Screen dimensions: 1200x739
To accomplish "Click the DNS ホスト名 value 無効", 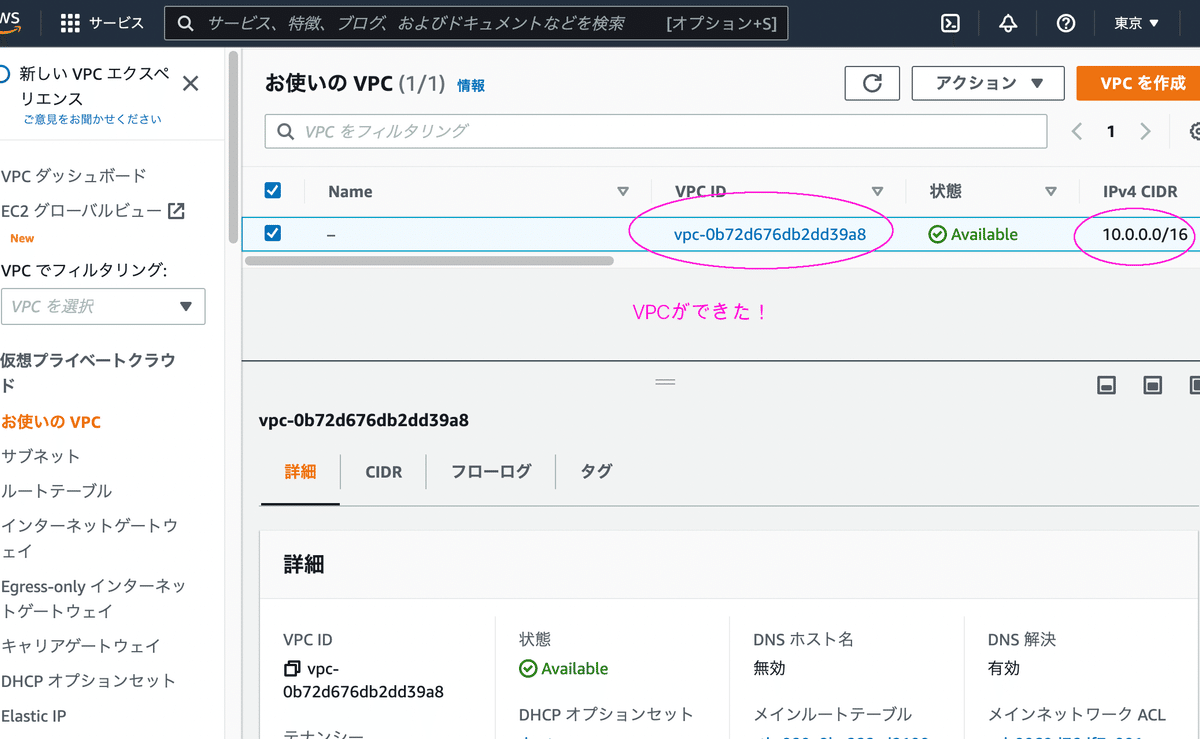I will (770, 668).
